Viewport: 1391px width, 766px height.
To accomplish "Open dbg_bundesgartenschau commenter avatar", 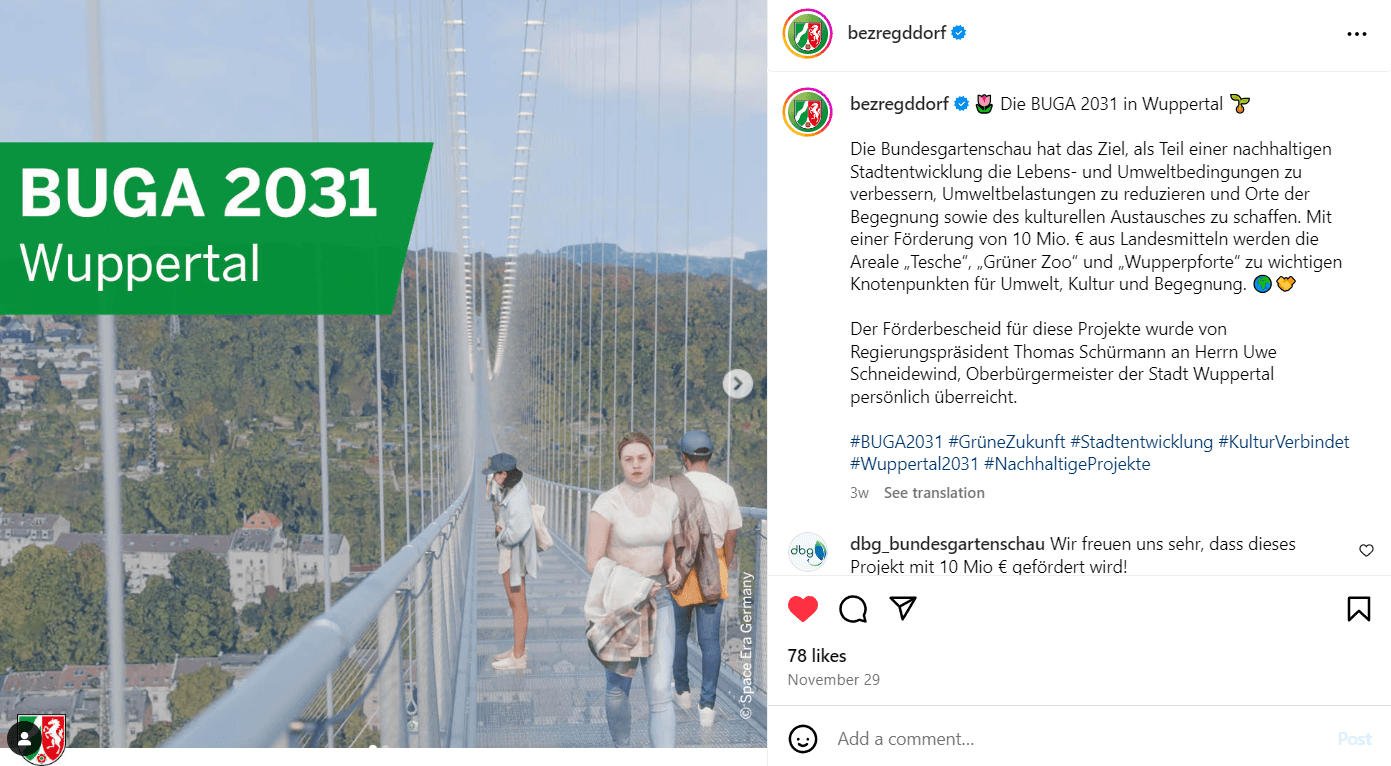I will tap(808, 552).
